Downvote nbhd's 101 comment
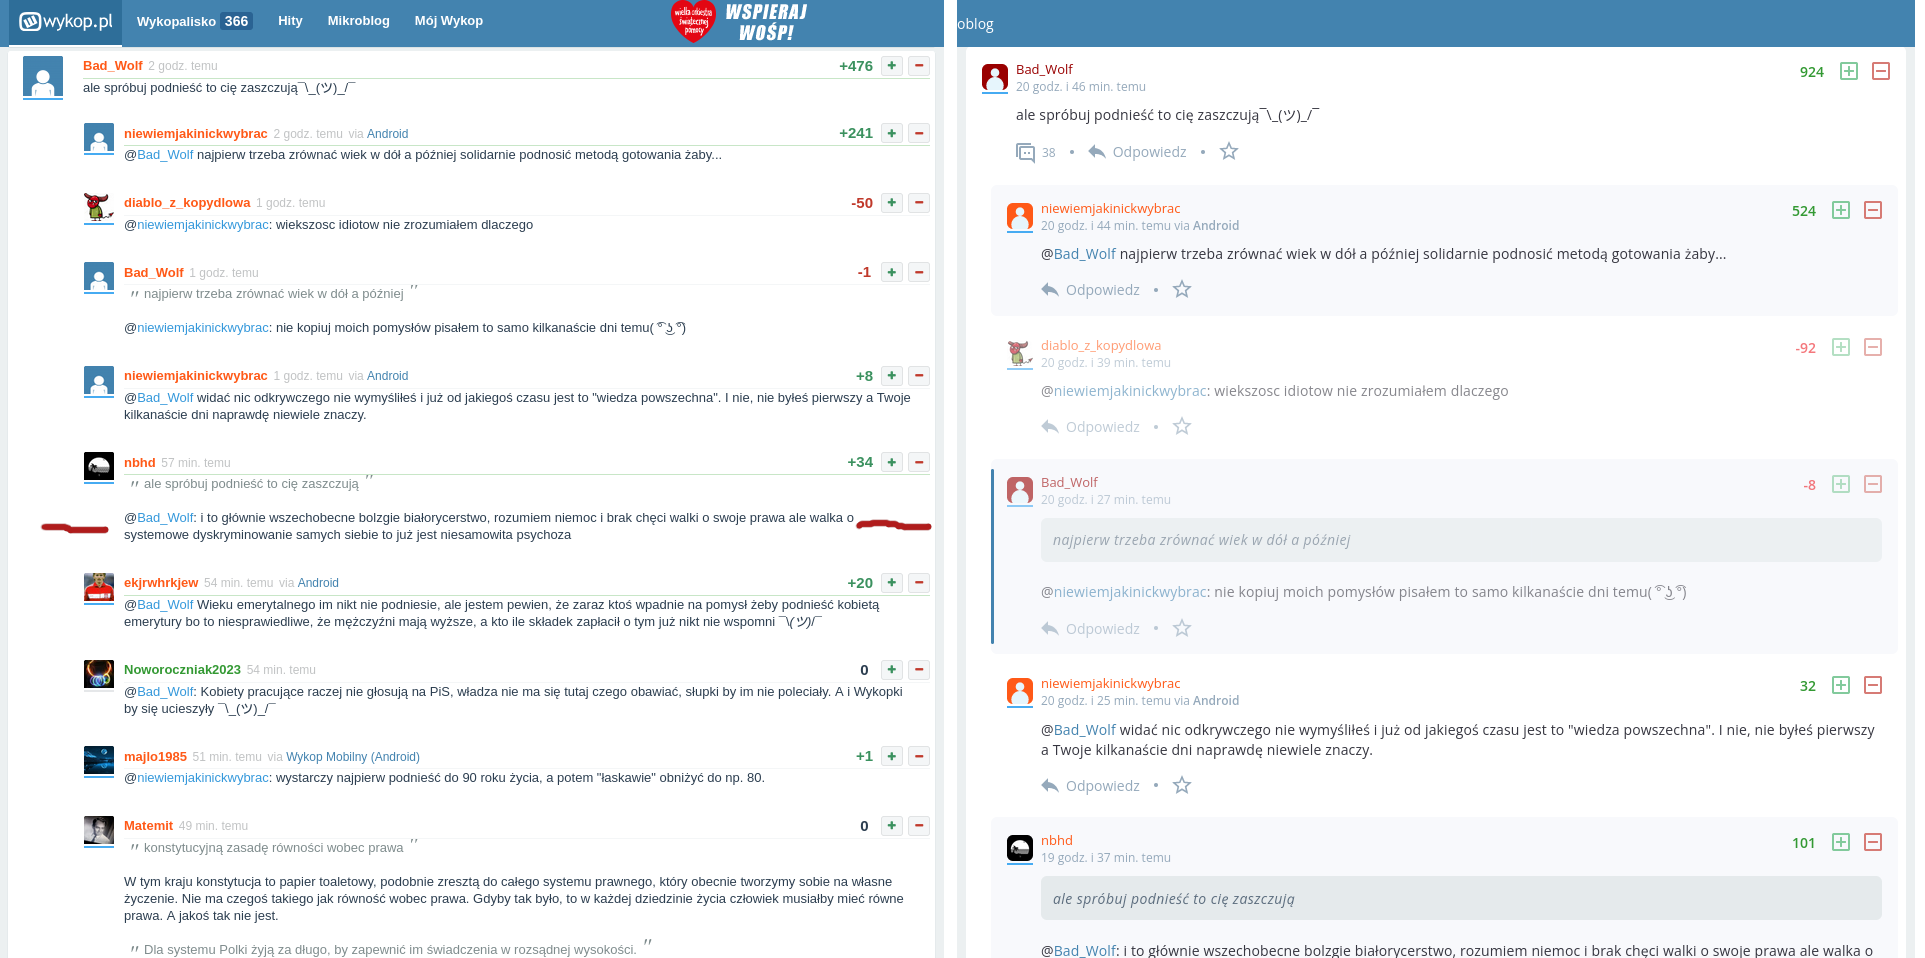 1873,842
